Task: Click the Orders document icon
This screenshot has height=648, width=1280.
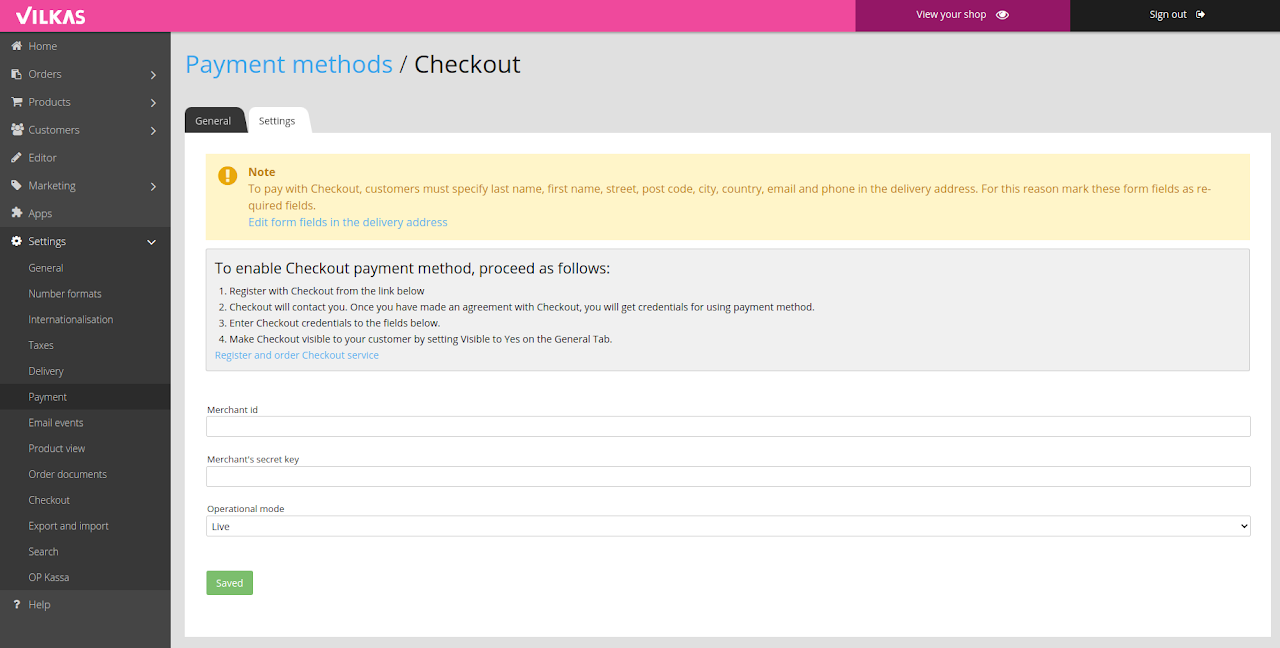Action: pos(16,74)
